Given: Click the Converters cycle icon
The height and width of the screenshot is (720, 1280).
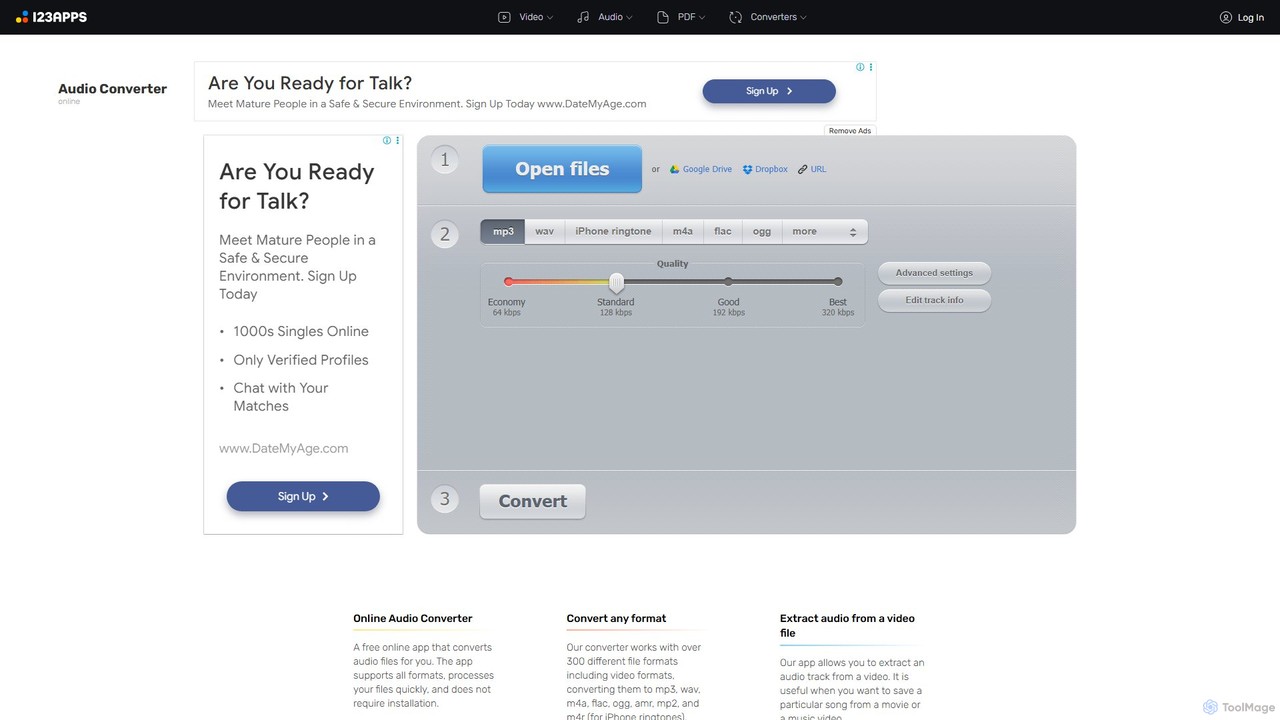Looking at the screenshot, I should (736, 17).
